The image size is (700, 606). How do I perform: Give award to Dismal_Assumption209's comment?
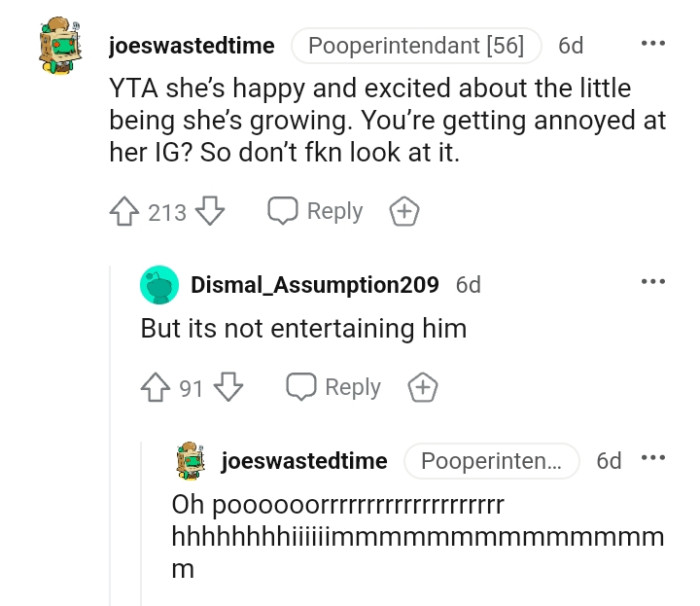pyautogui.click(x=423, y=387)
